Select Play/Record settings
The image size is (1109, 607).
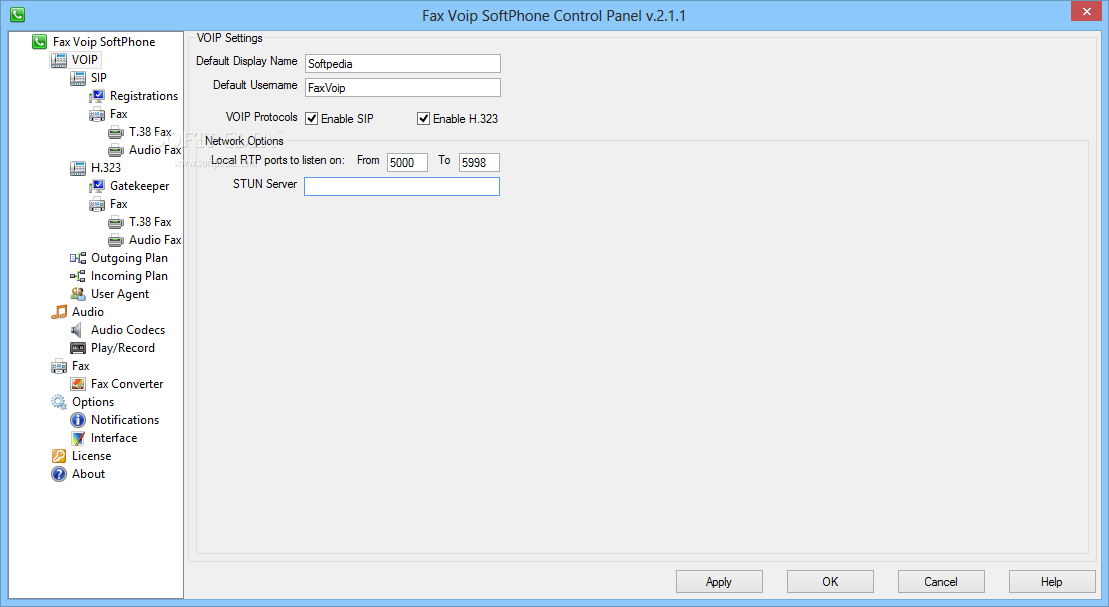[122, 348]
